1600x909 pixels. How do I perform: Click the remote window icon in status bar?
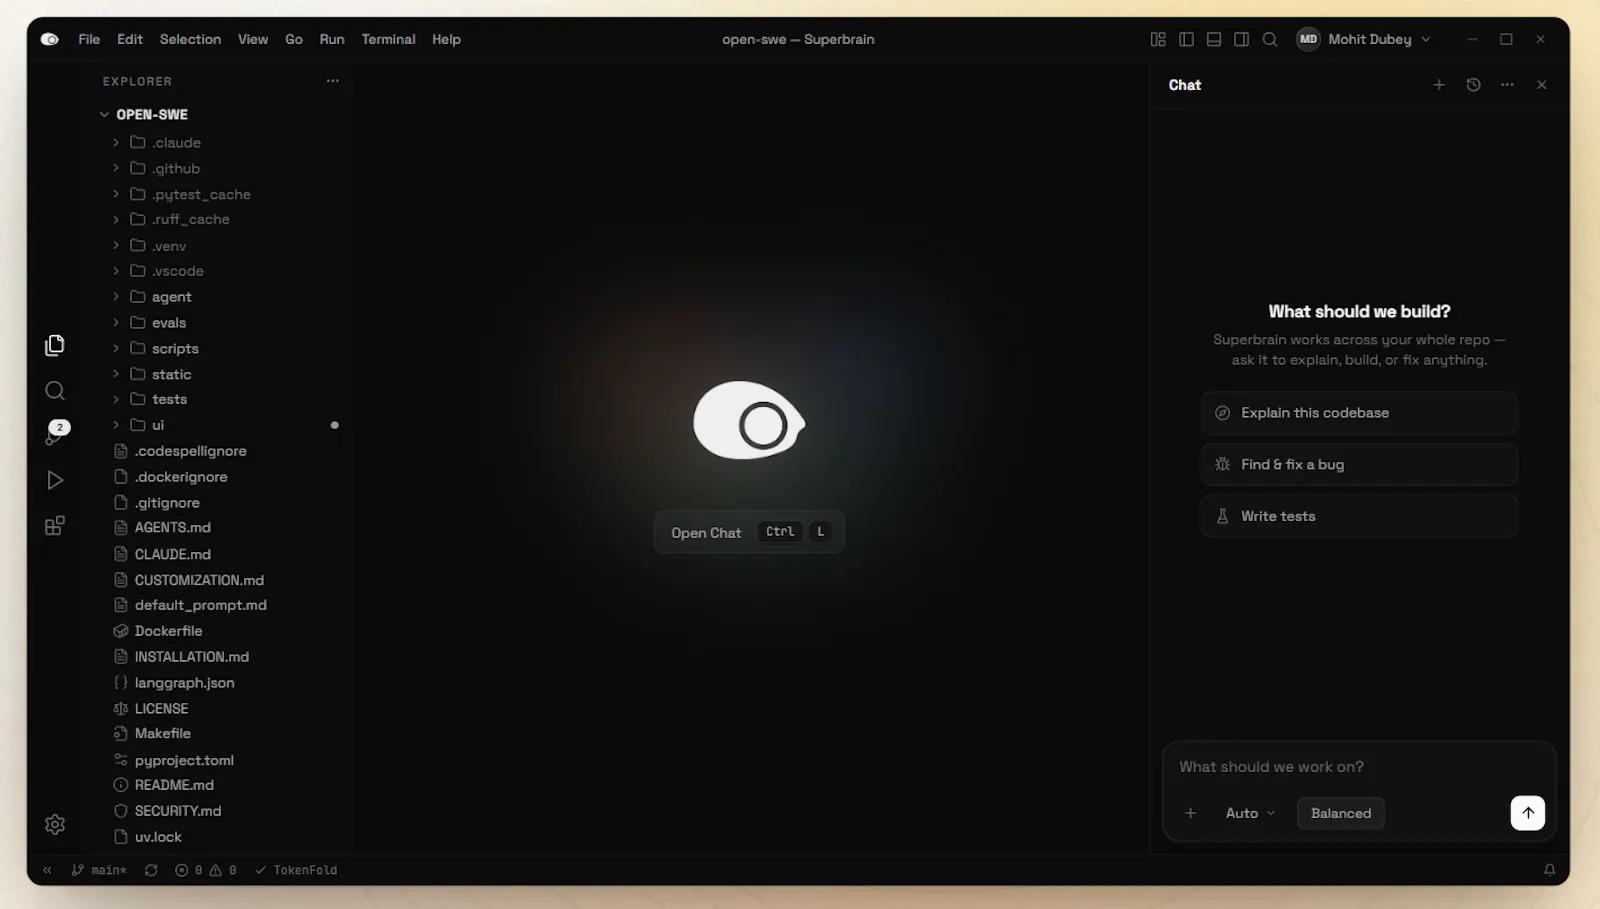point(47,870)
